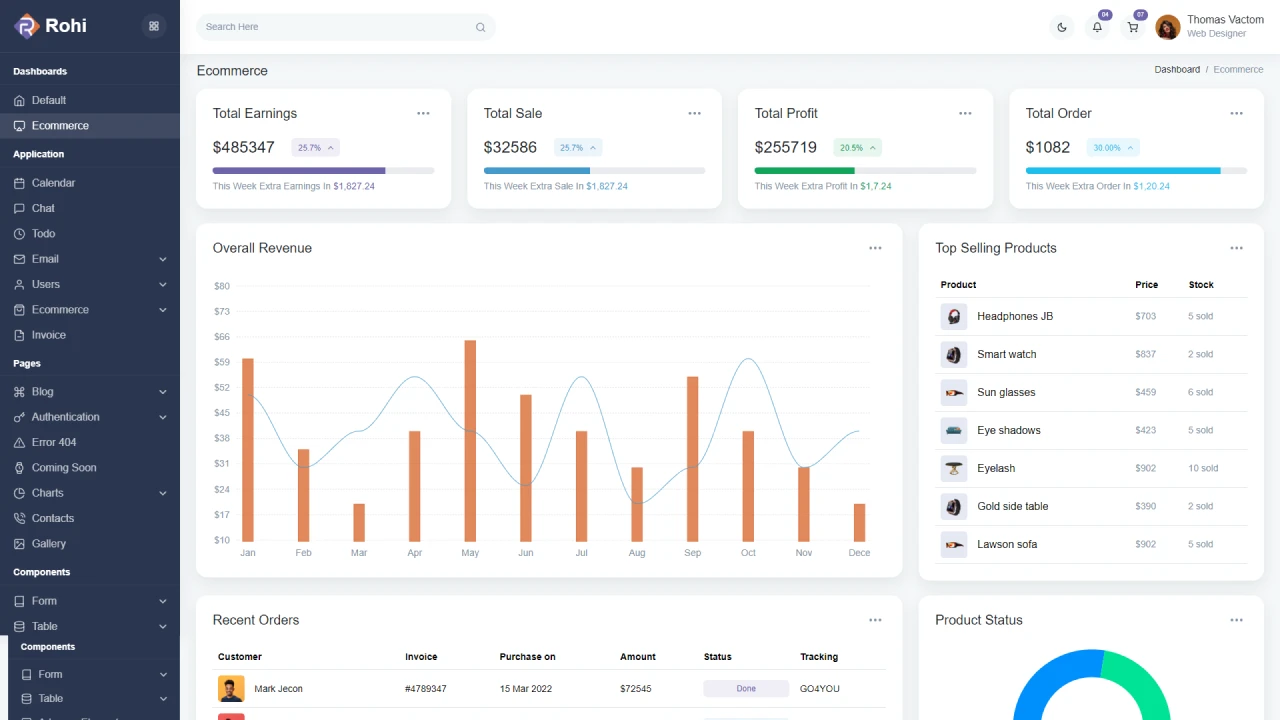Click the Users person icon

[19, 285]
